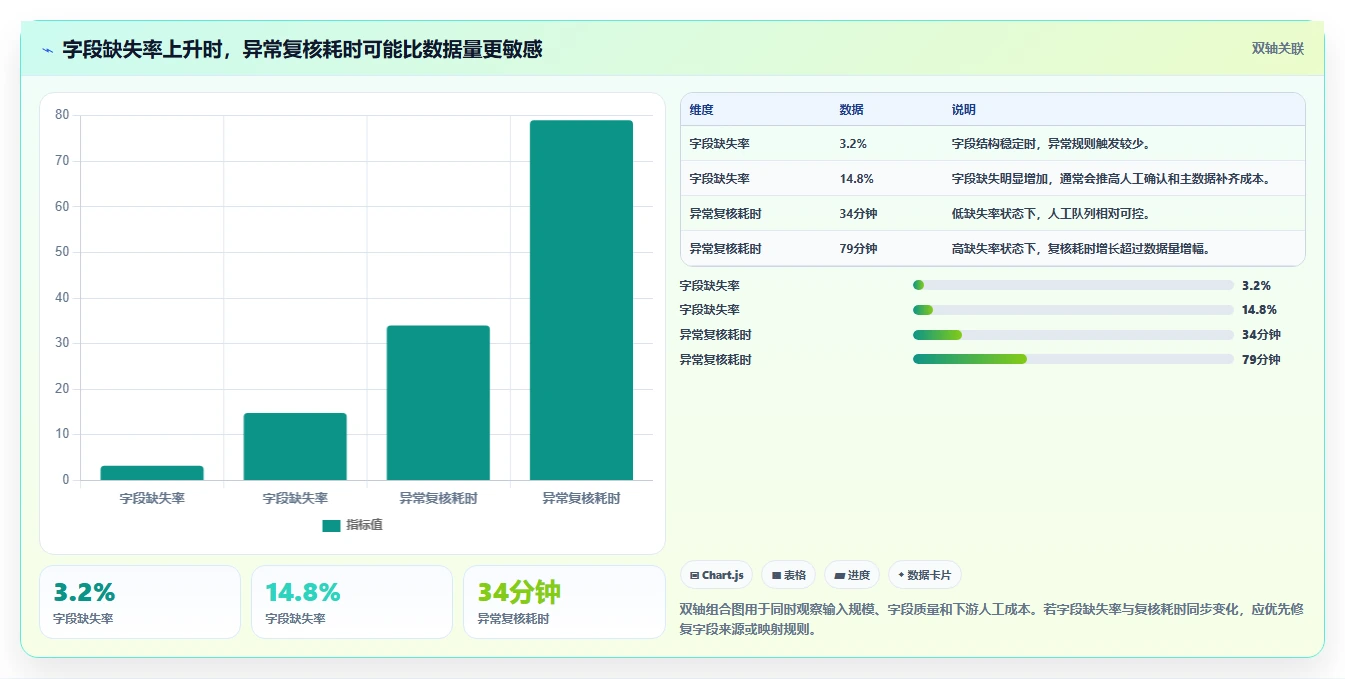Click the shortest chart bar near 3
The width and height of the screenshot is (1345, 679).
click(x=152, y=473)
